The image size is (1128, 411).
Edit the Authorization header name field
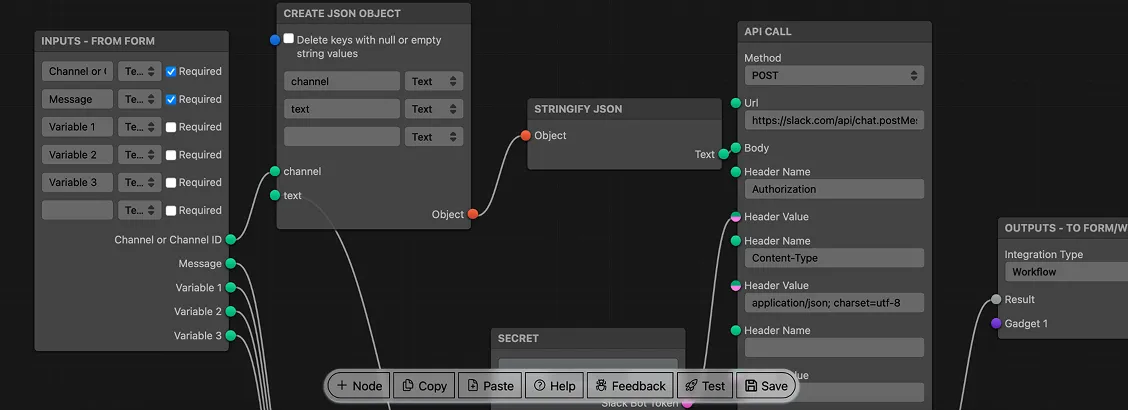click(834, 189)
